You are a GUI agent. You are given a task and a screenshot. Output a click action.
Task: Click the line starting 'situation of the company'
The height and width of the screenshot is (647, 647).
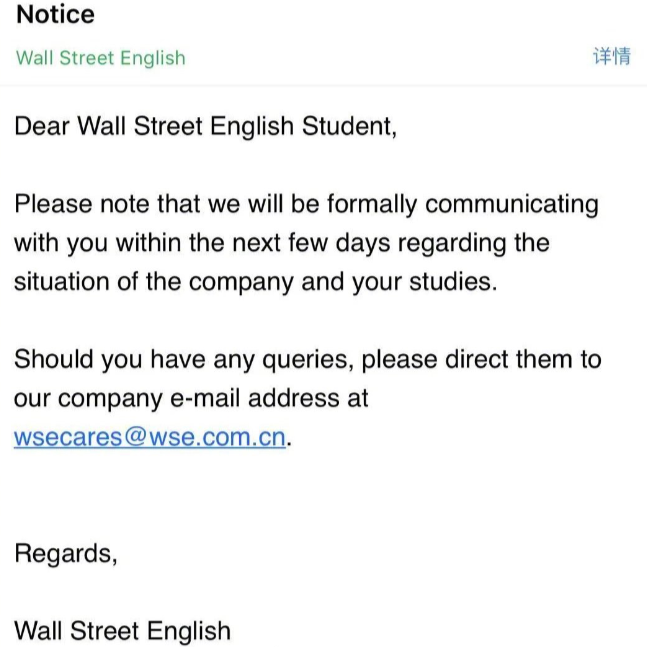254,281
